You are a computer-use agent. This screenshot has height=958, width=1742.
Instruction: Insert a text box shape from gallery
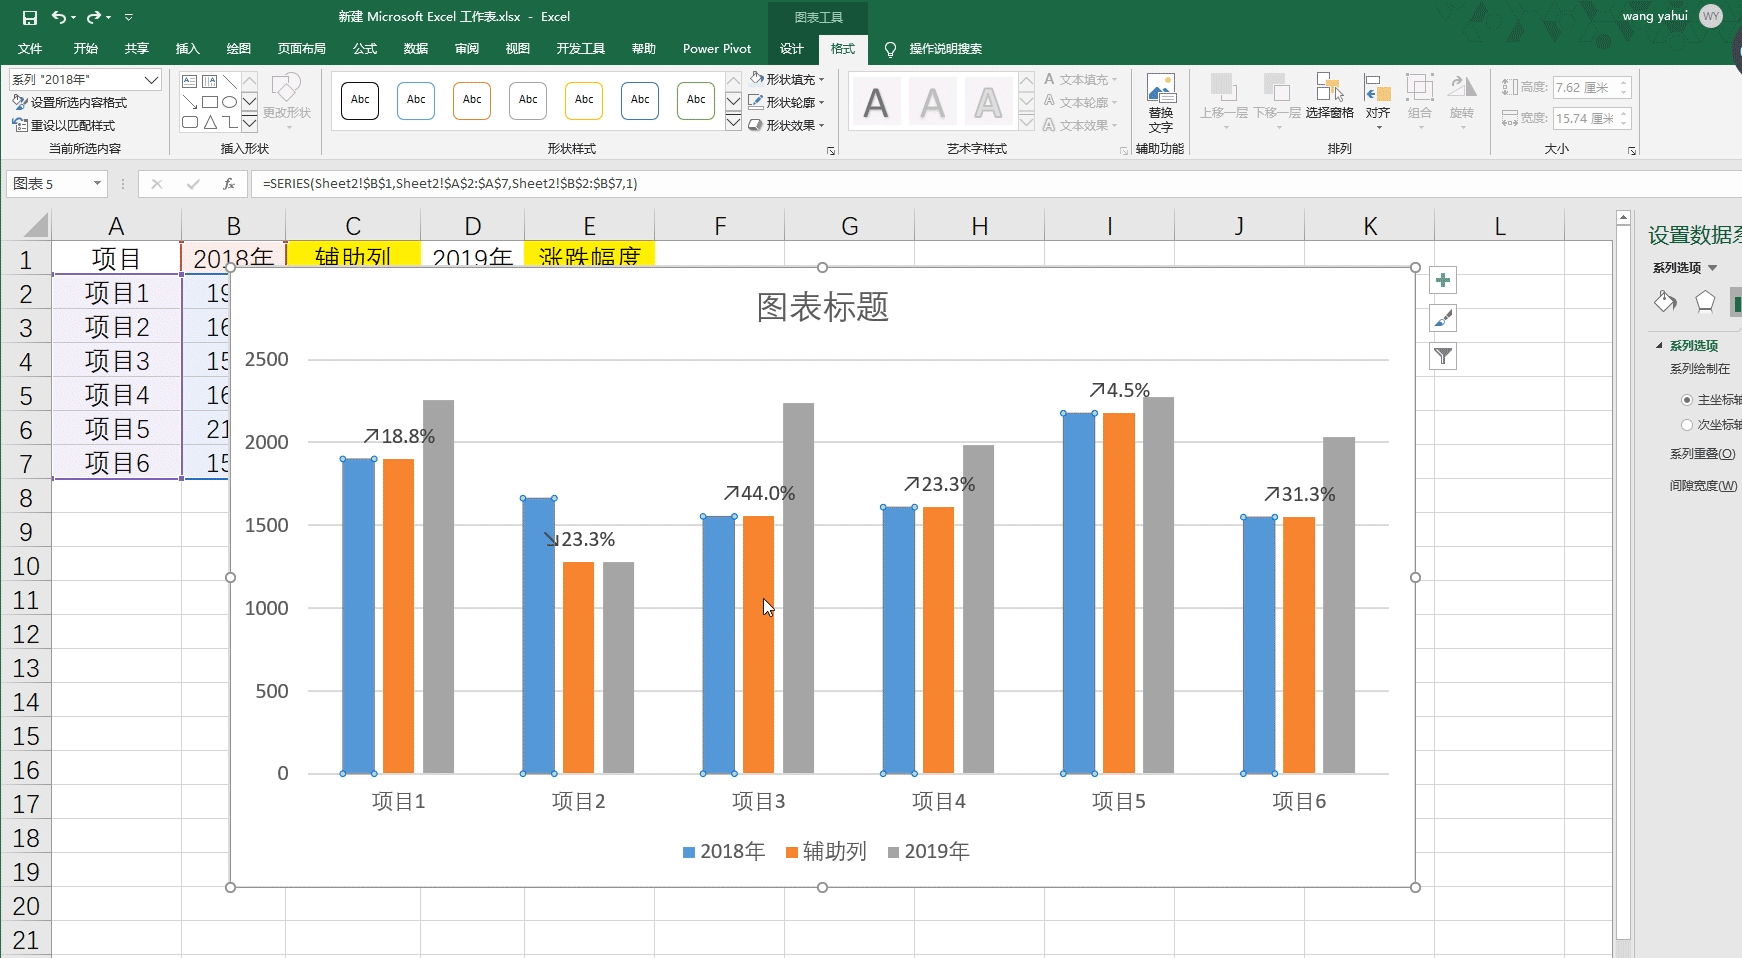[x=189, y=81]
